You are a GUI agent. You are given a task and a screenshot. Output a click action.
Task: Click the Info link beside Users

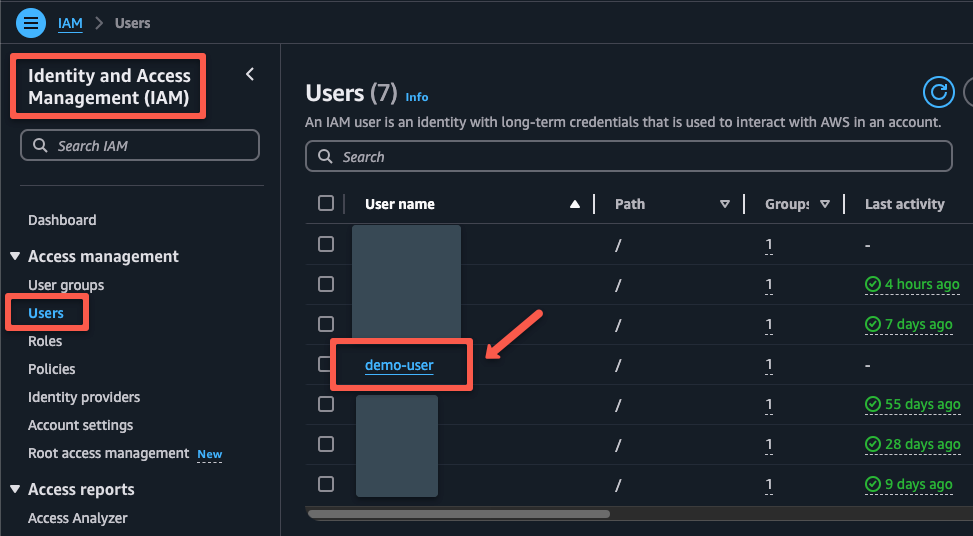click(416, 97)
